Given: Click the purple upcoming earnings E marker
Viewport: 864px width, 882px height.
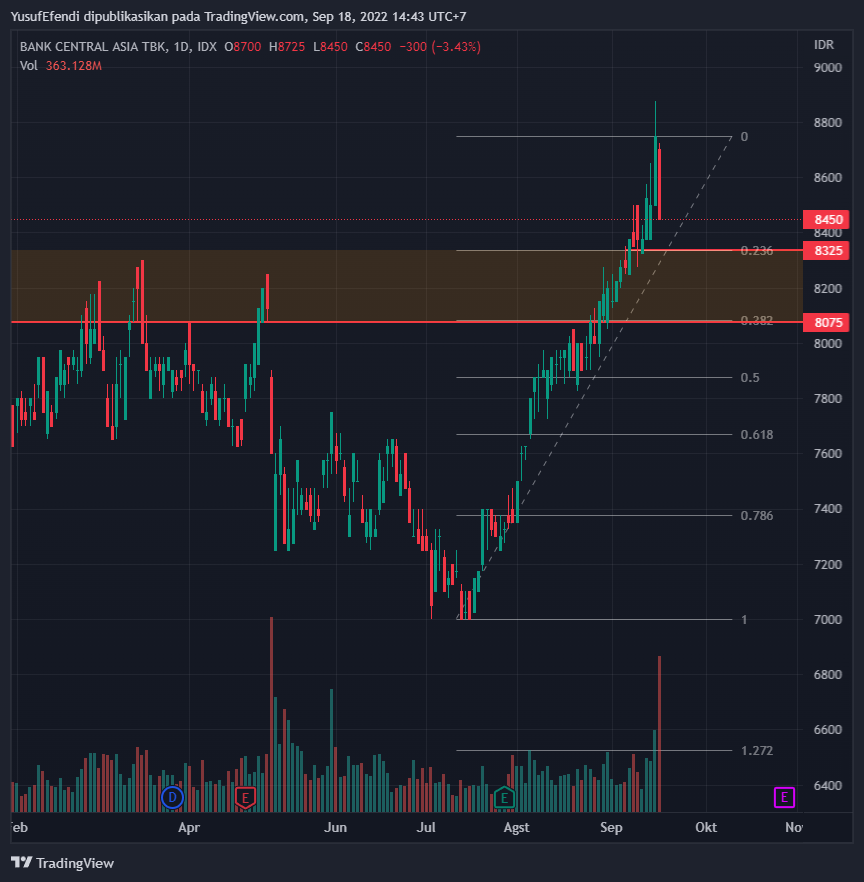Looking at the screenshot, I should click(x=784, y=797).
